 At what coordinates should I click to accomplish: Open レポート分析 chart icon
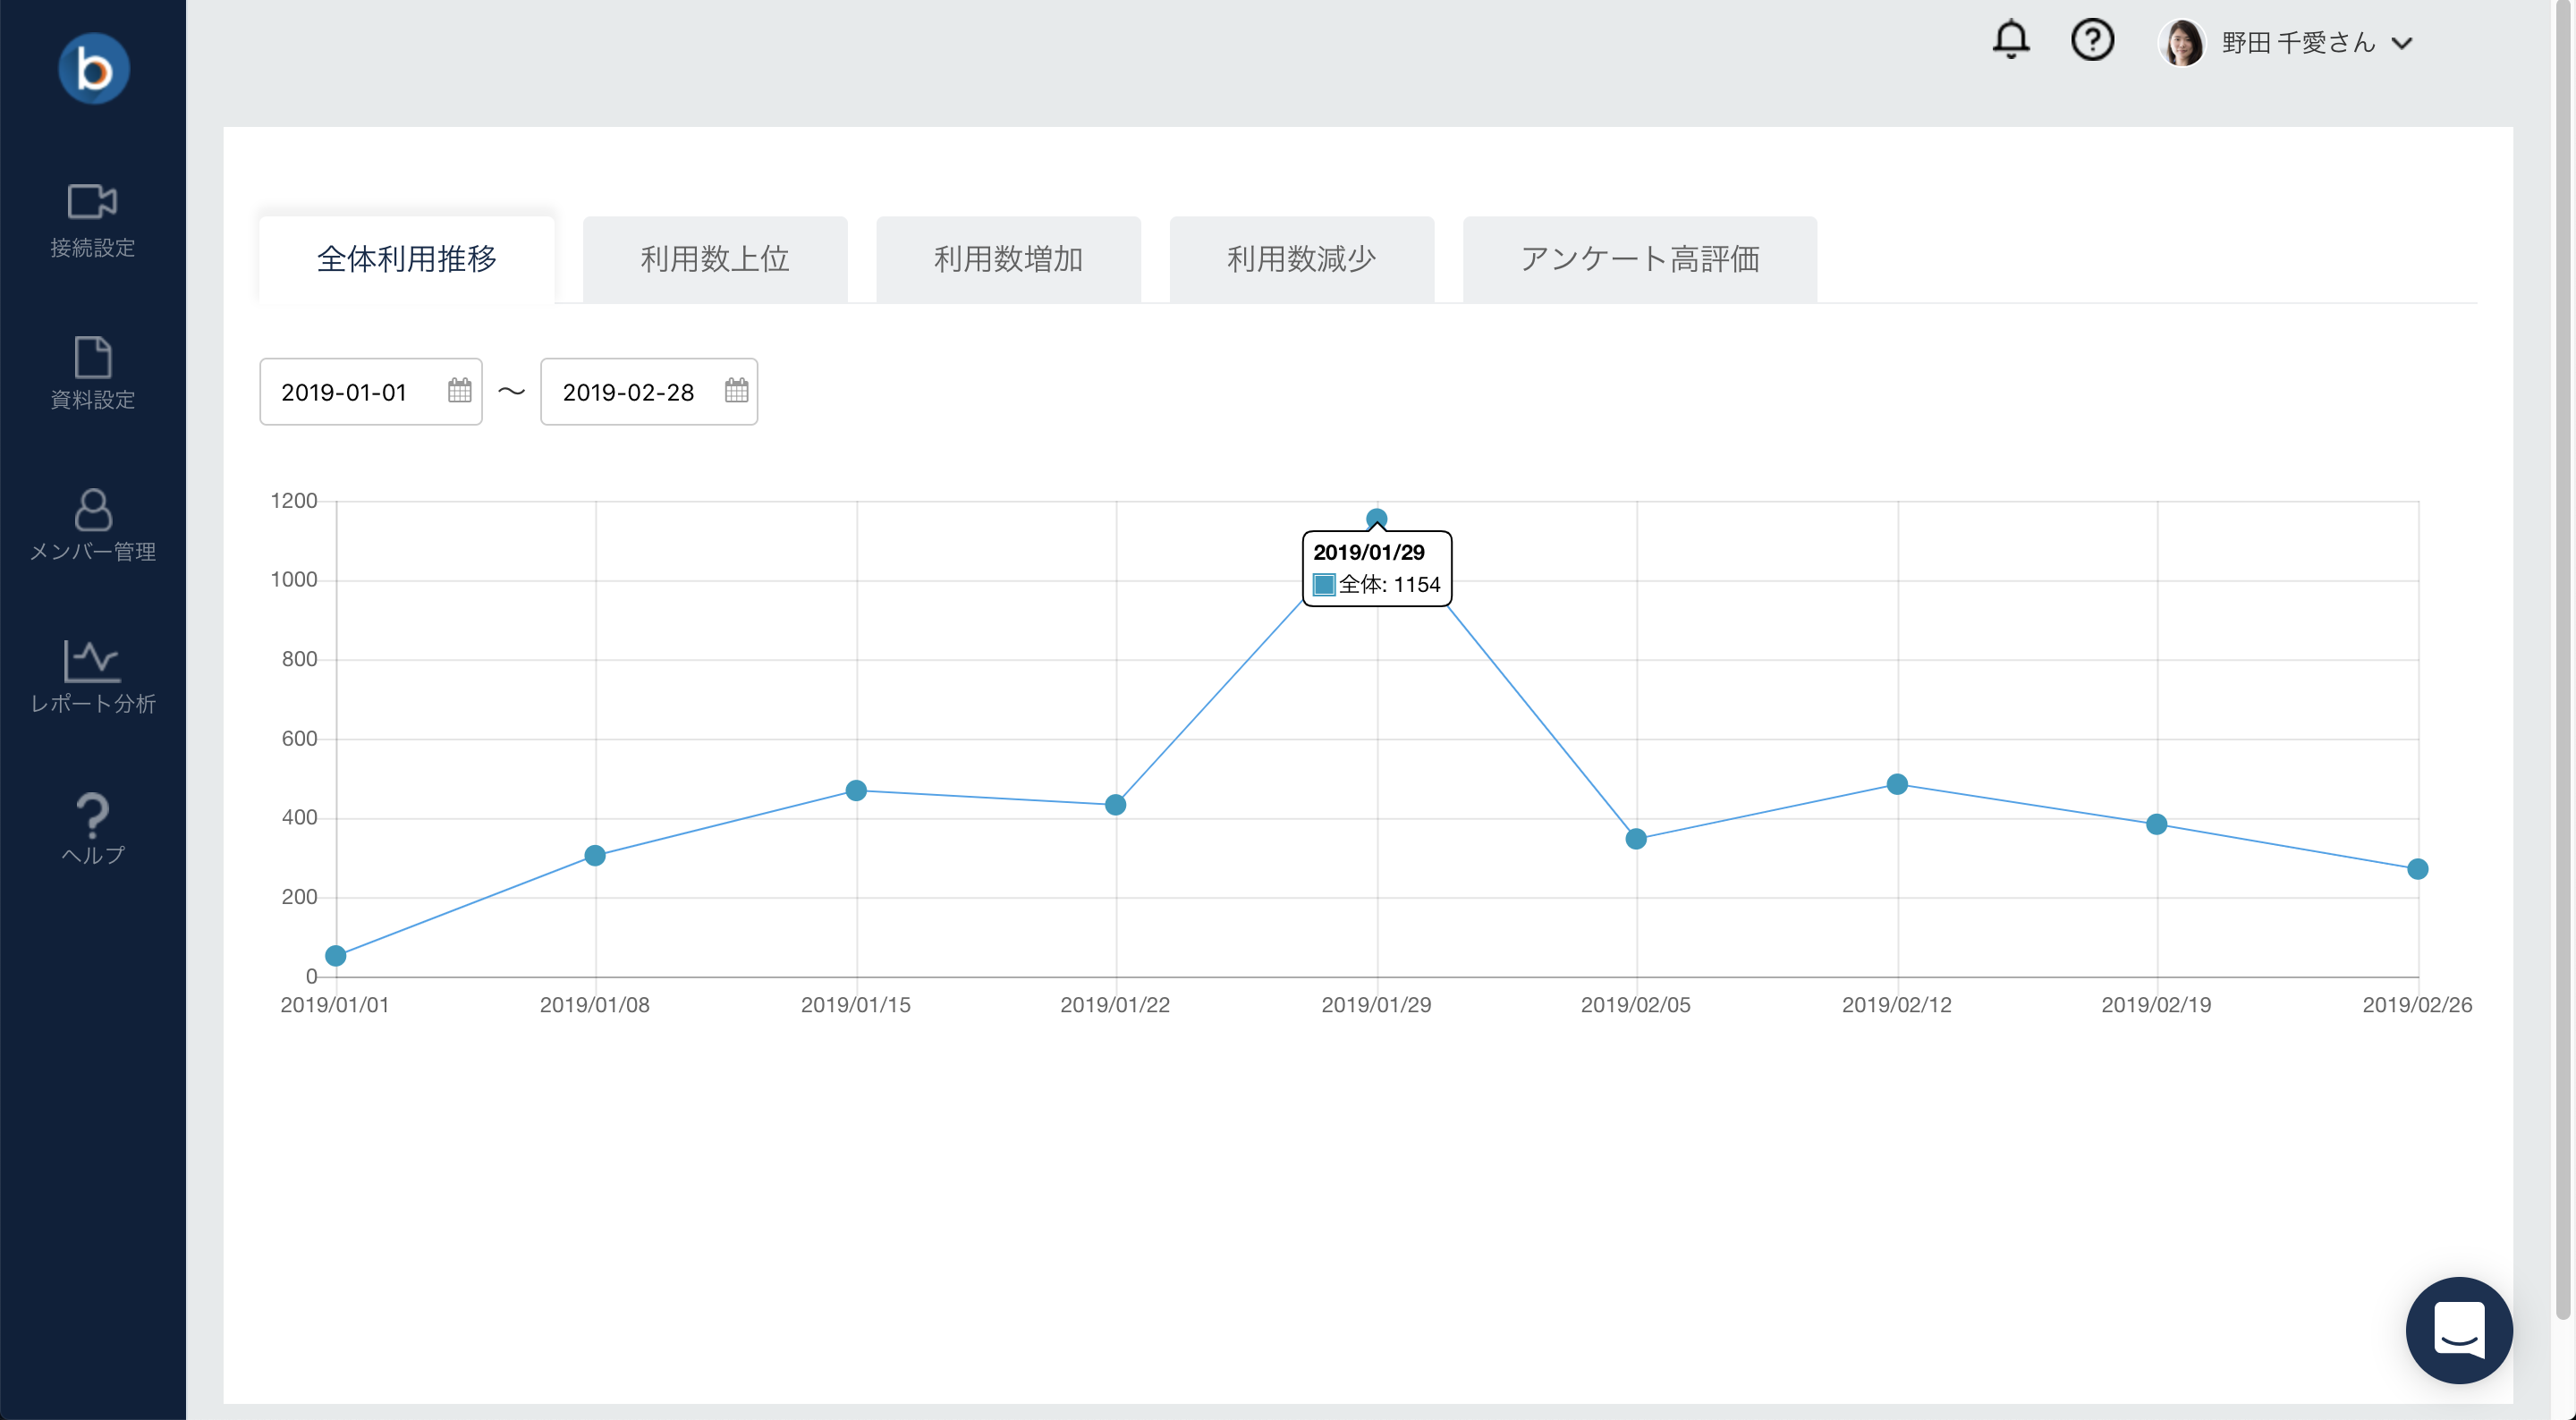pyautogui.click(x=92, y=661)
